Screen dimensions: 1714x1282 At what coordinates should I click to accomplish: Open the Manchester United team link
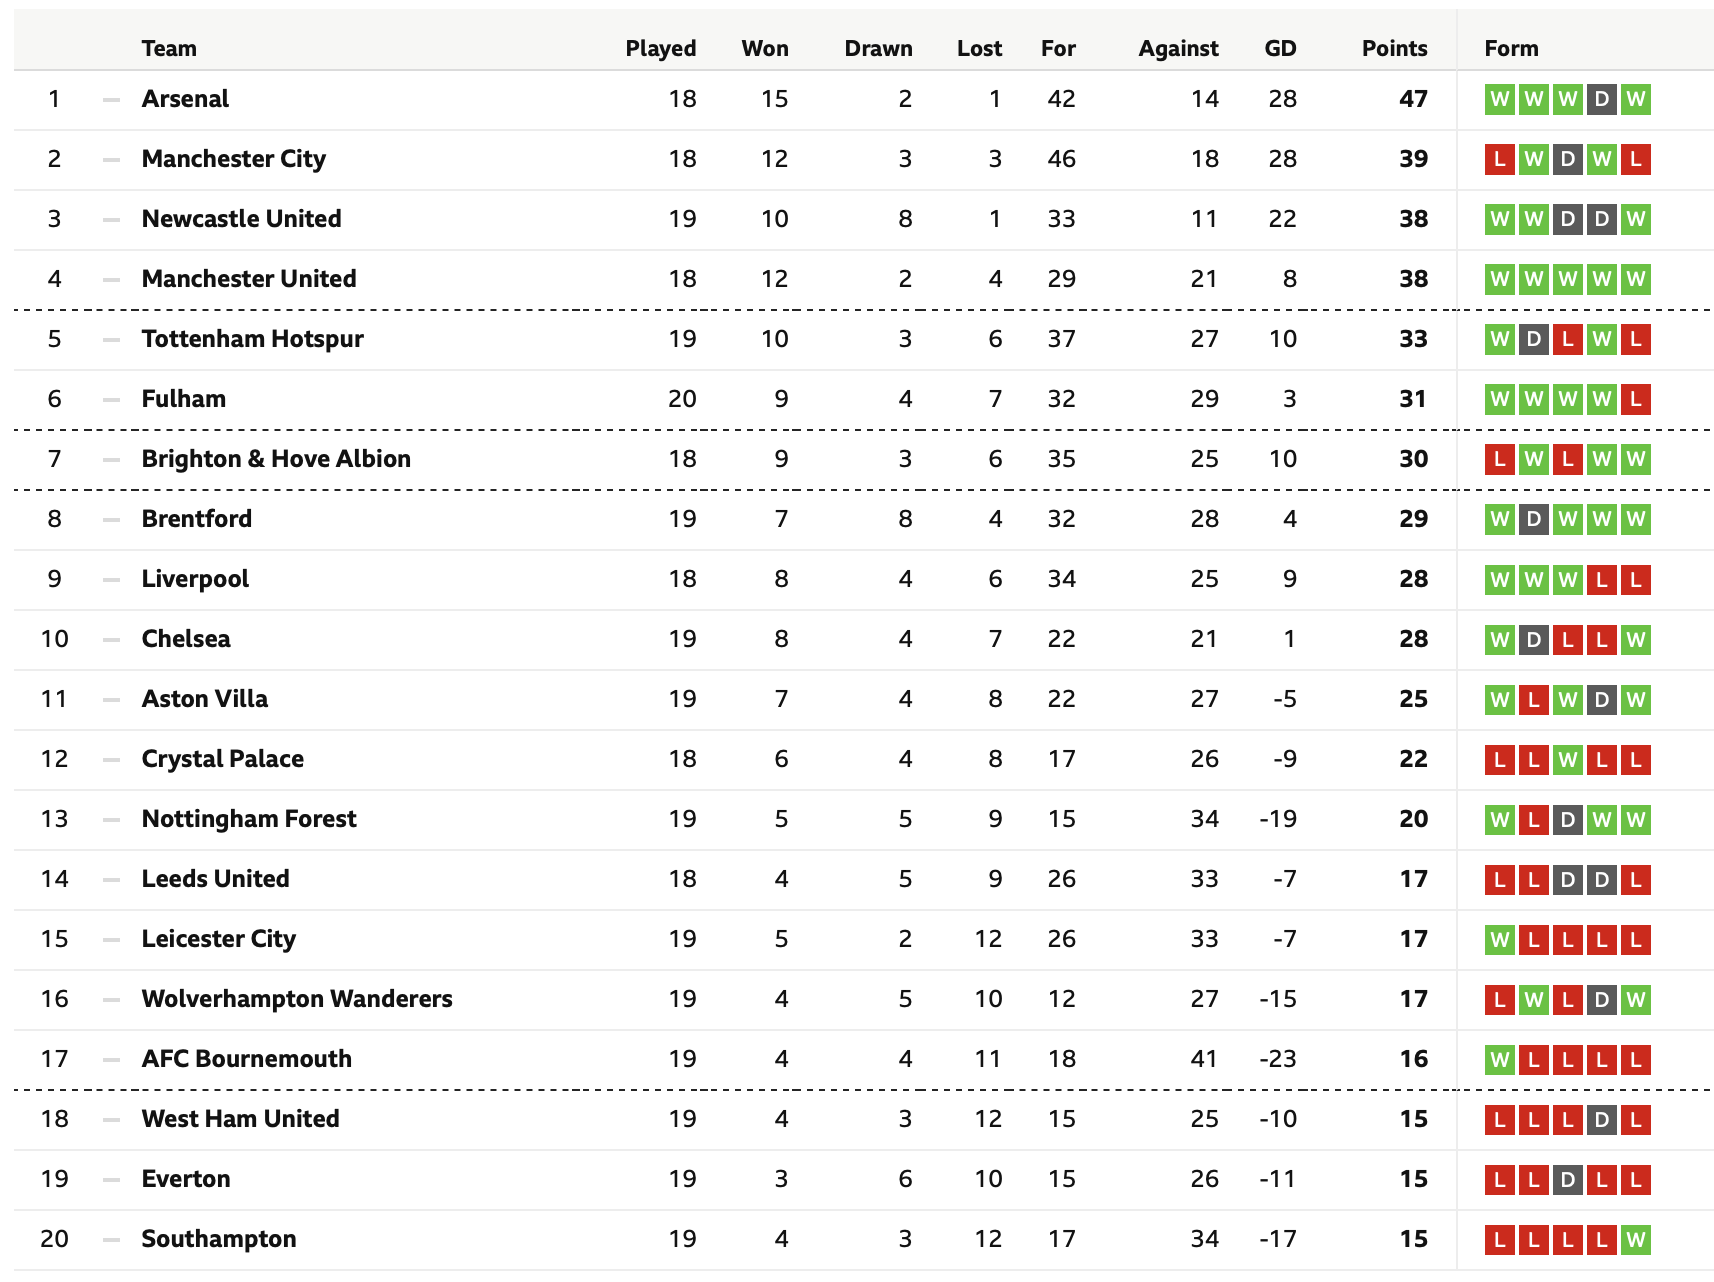pos(249,279)
